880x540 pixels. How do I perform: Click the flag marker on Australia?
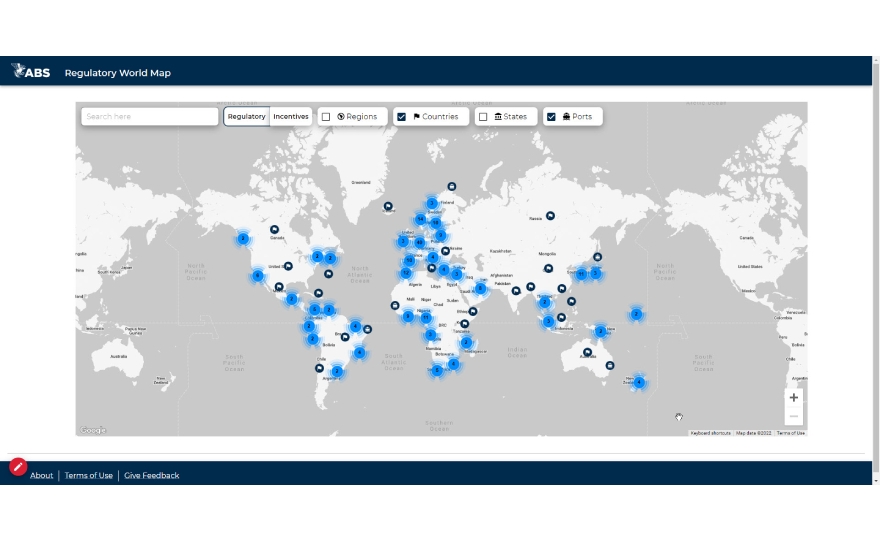(x=587, y=352)
